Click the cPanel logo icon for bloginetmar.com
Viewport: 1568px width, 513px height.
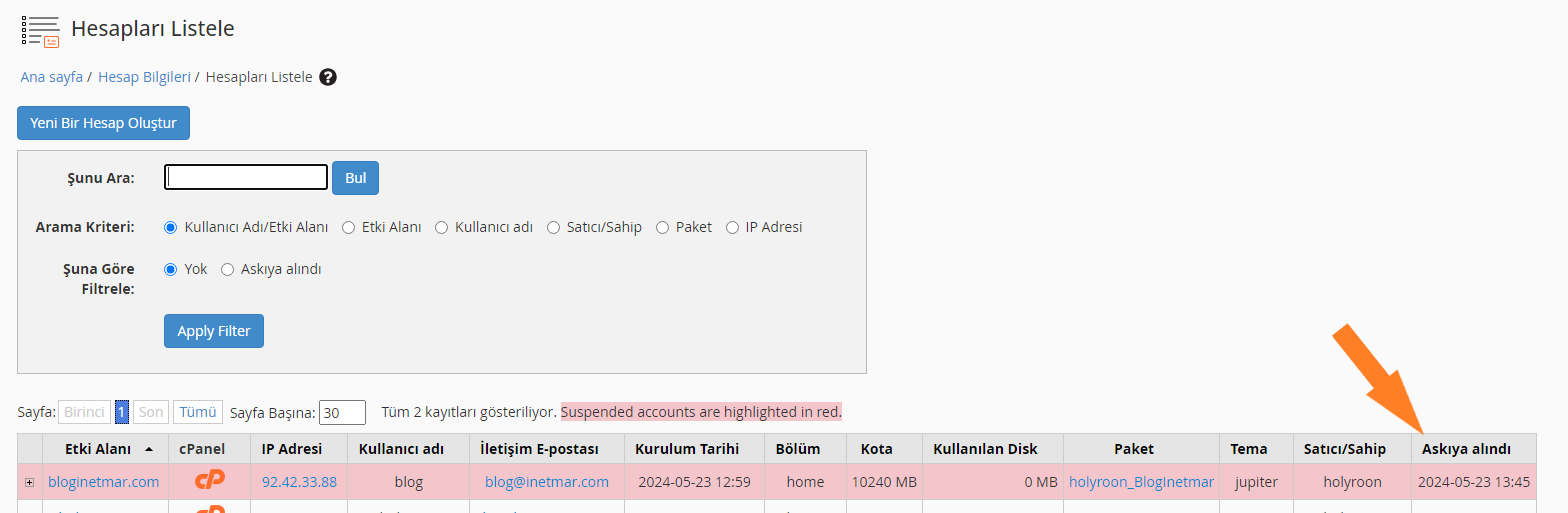coord(209,481)
